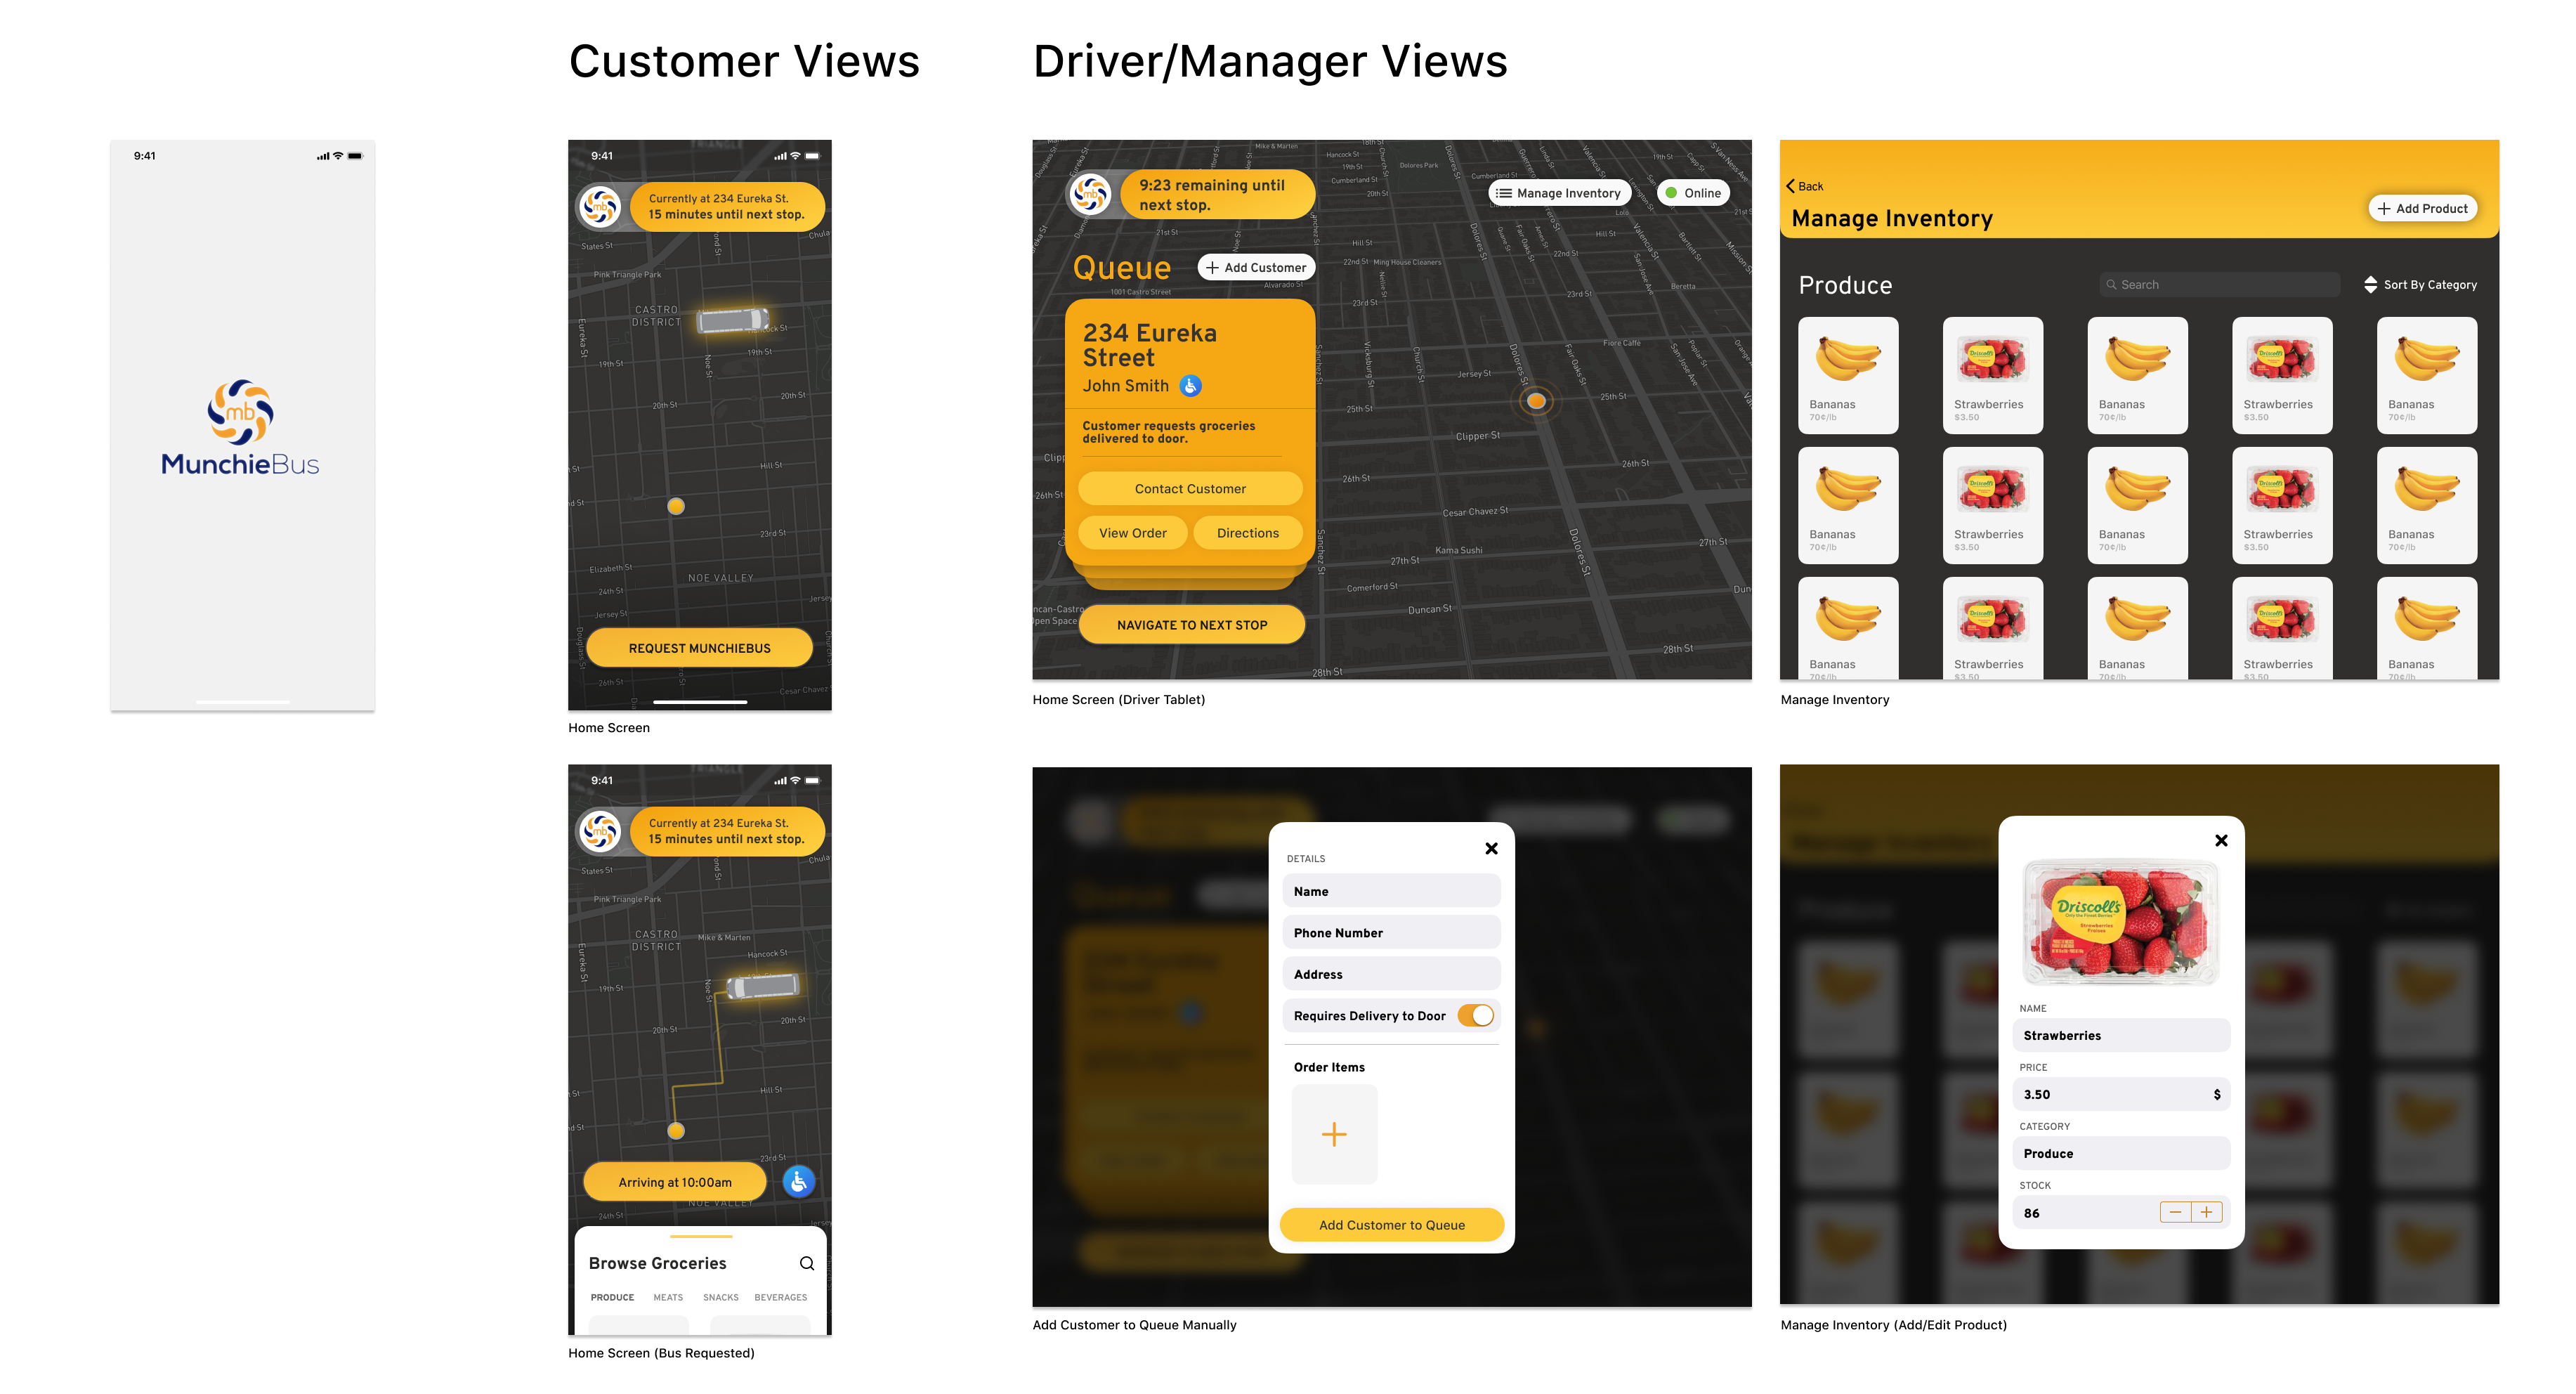Click Add Customer next to Queue

click(x=1256, y=267)
